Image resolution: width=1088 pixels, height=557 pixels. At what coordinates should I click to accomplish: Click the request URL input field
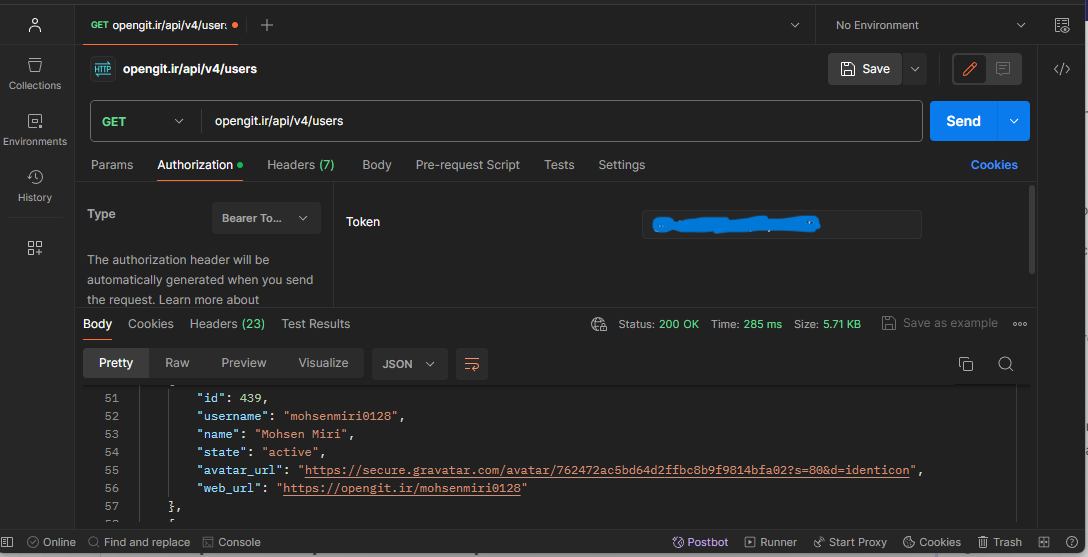pos(560,121)
